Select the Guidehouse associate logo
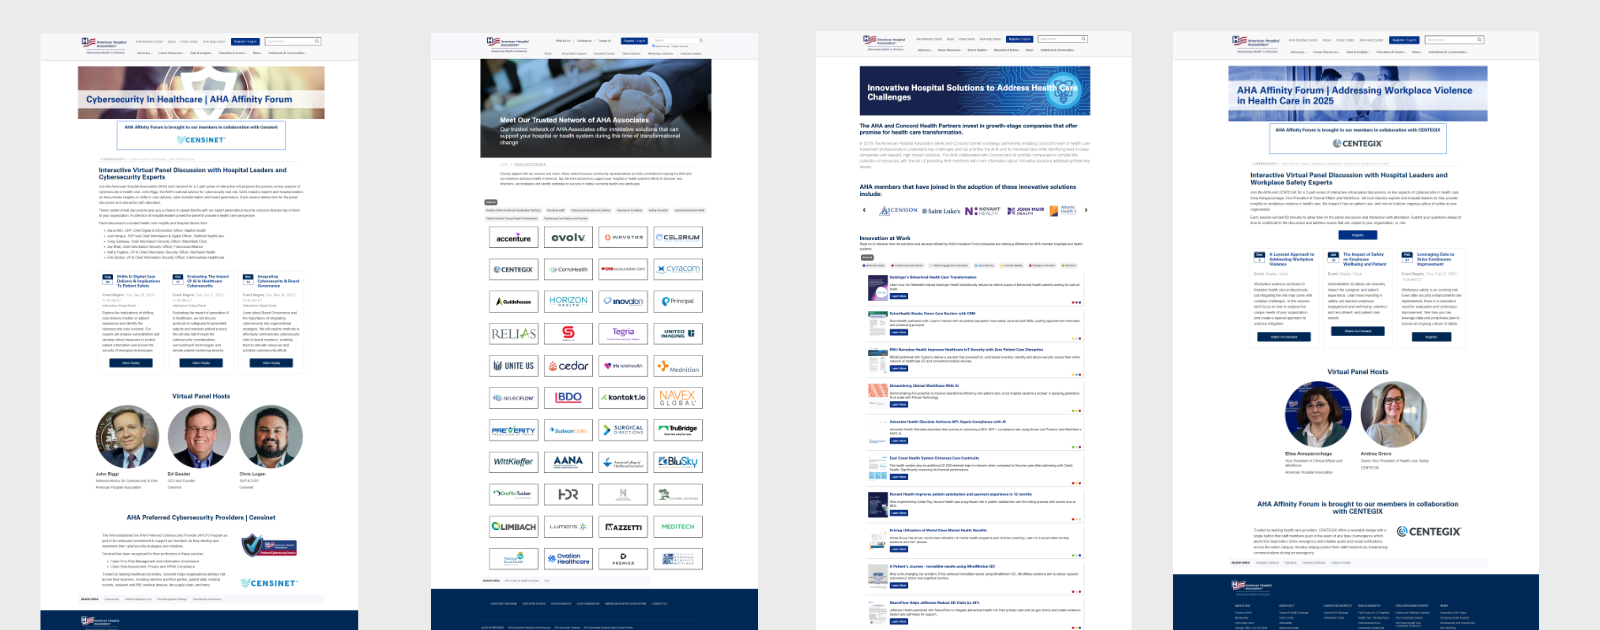 514,301
